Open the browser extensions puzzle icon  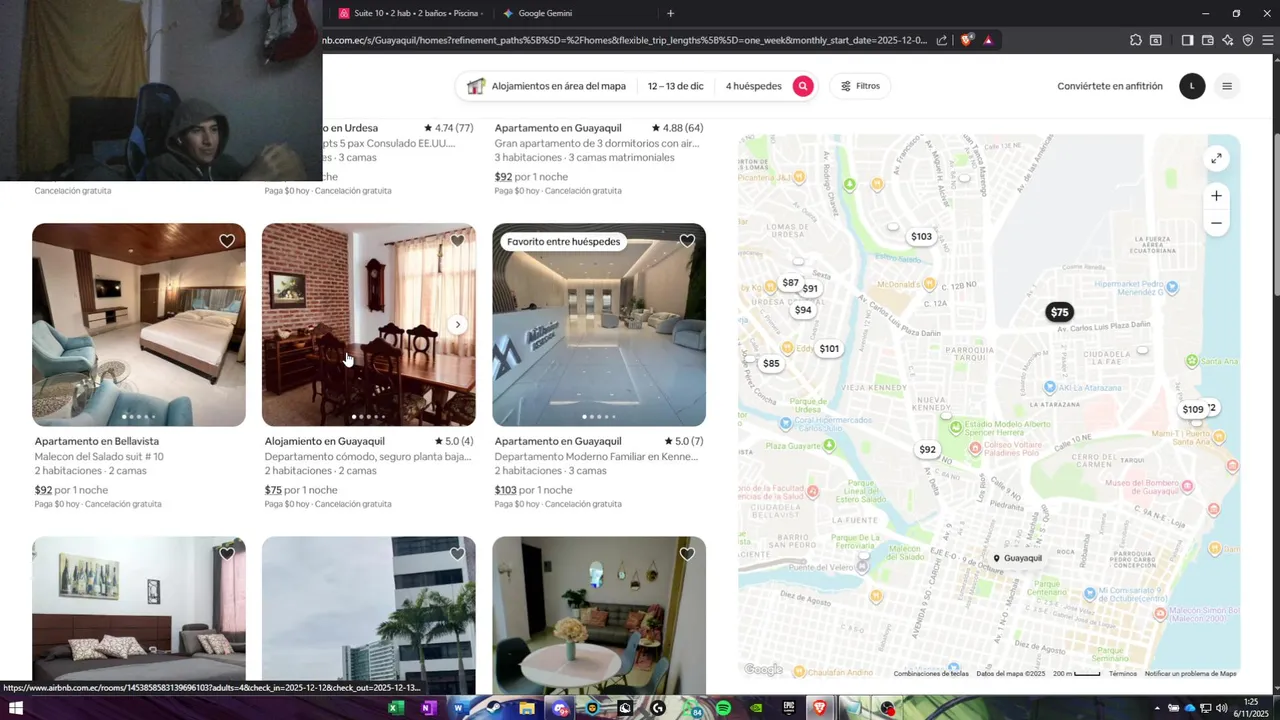tap(1136, 40)
